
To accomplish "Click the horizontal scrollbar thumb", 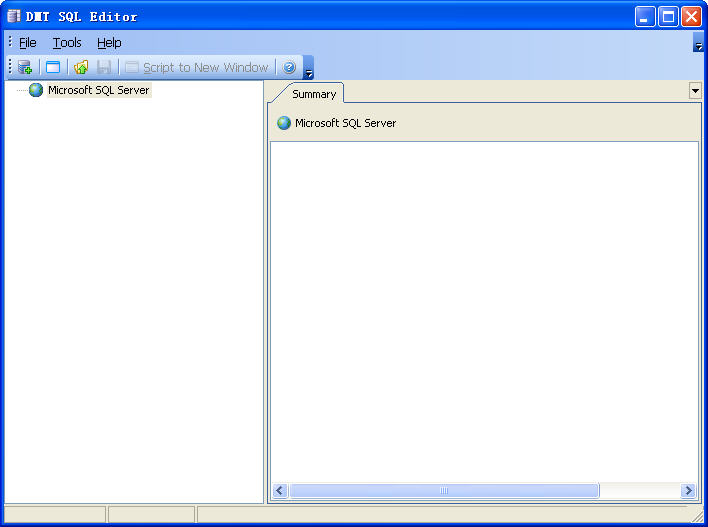I will point(444,491).
